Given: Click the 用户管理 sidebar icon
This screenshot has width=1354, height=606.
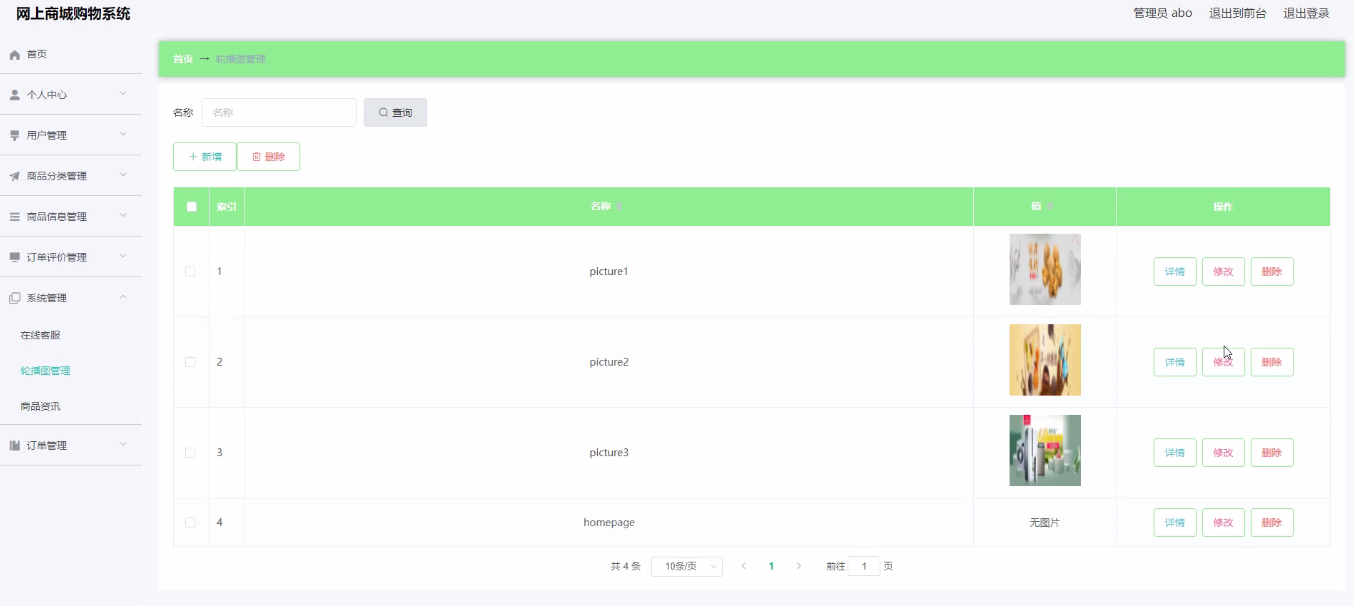Looking at the screenshot, I should (15, 136).
